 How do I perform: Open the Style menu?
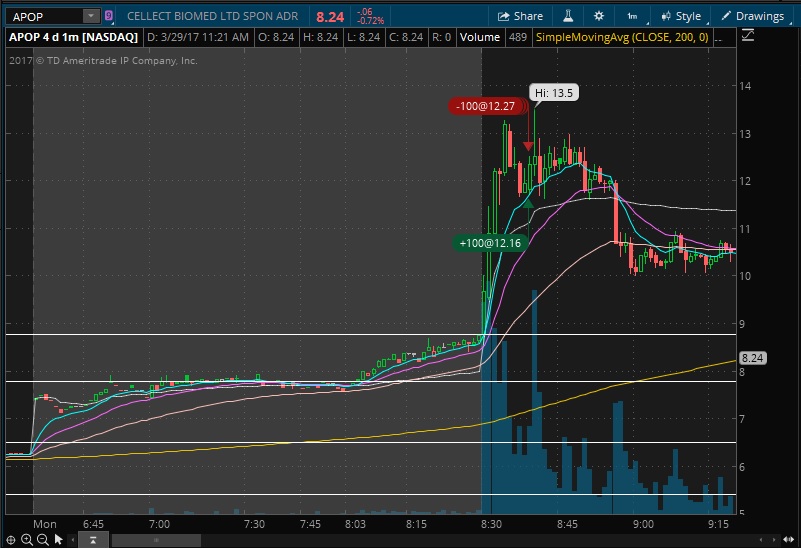(681, 16)
